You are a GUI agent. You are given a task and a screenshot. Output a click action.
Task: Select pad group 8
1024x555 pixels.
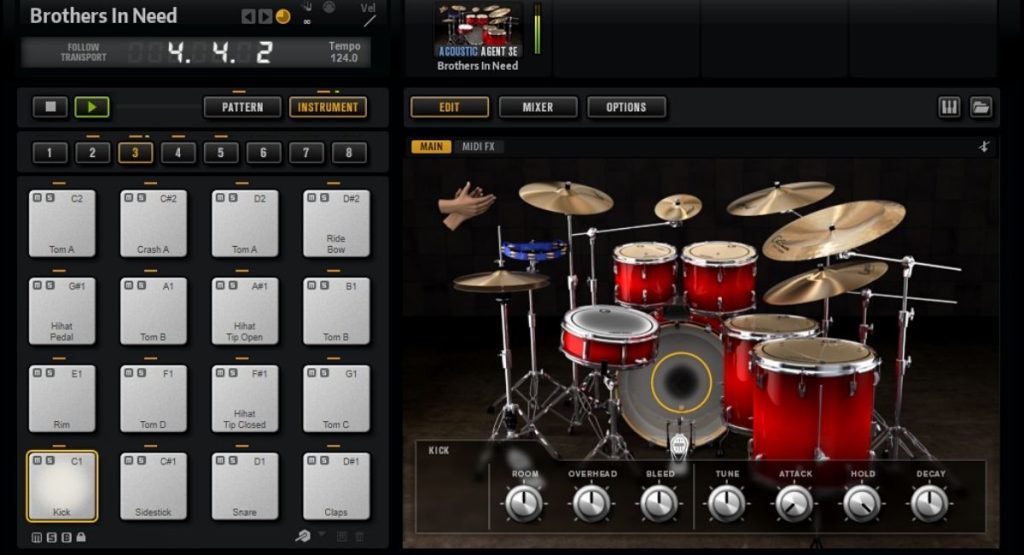[x=349, y=153]
